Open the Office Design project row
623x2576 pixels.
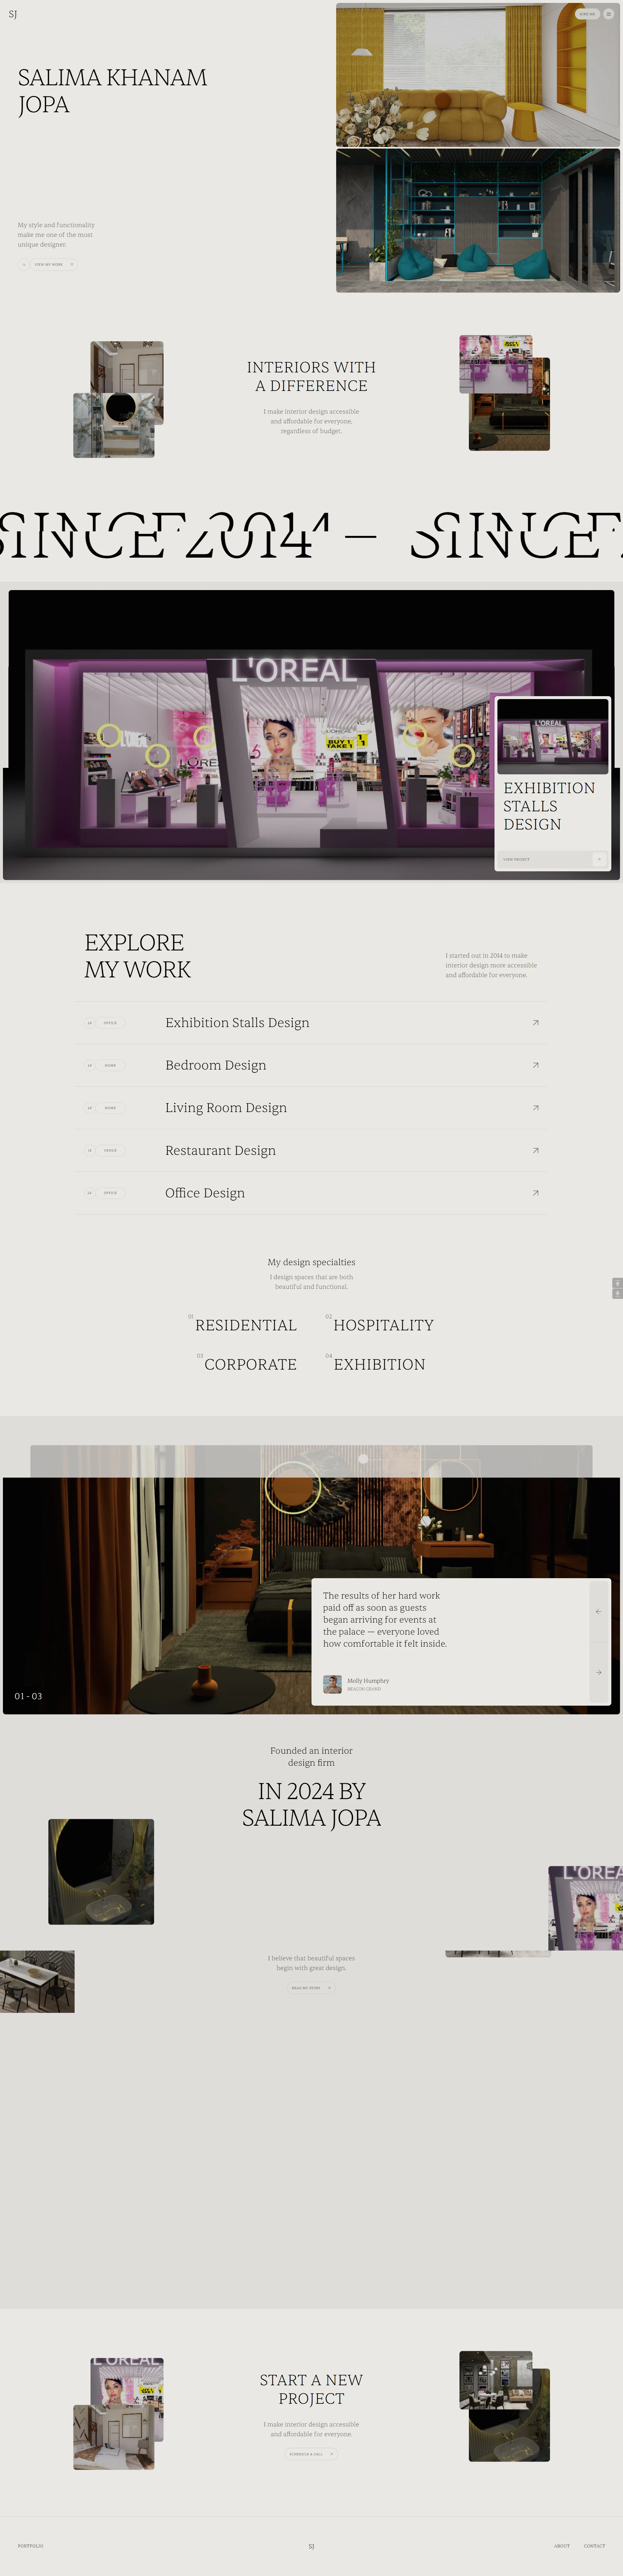pos(311,1193)
